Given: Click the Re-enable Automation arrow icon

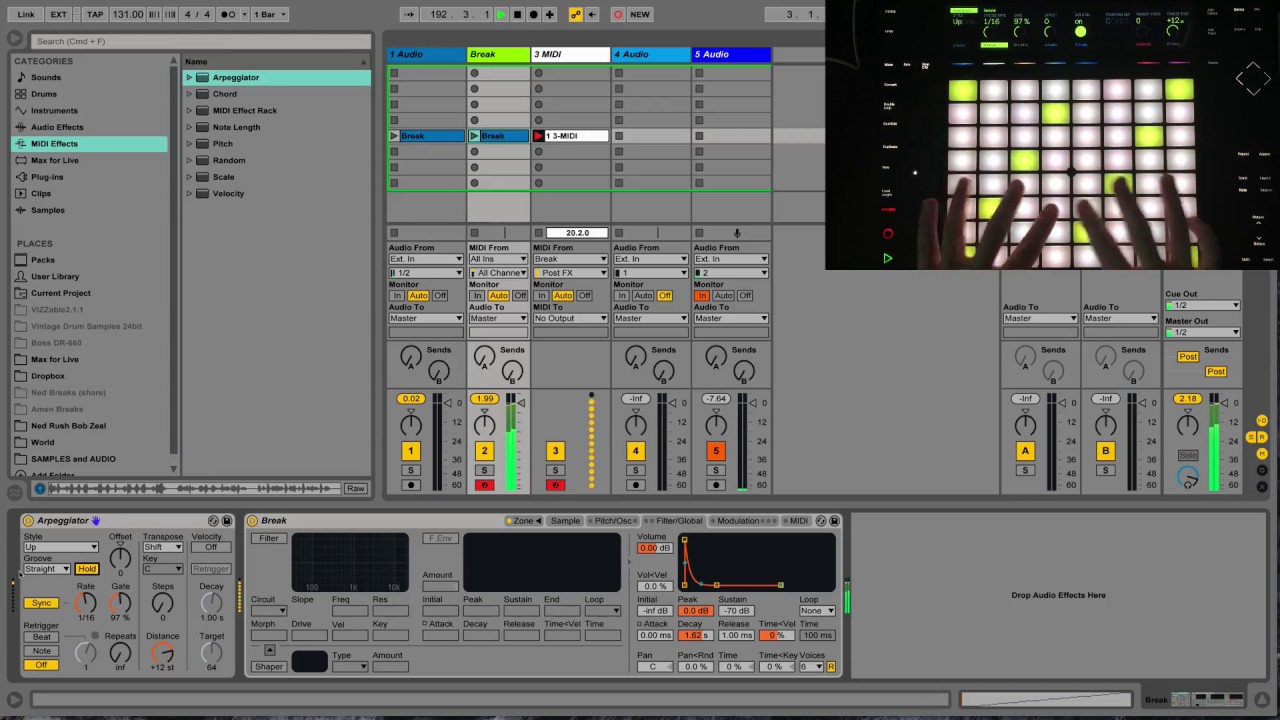Looking at the screenshot, I should [592, 14].
